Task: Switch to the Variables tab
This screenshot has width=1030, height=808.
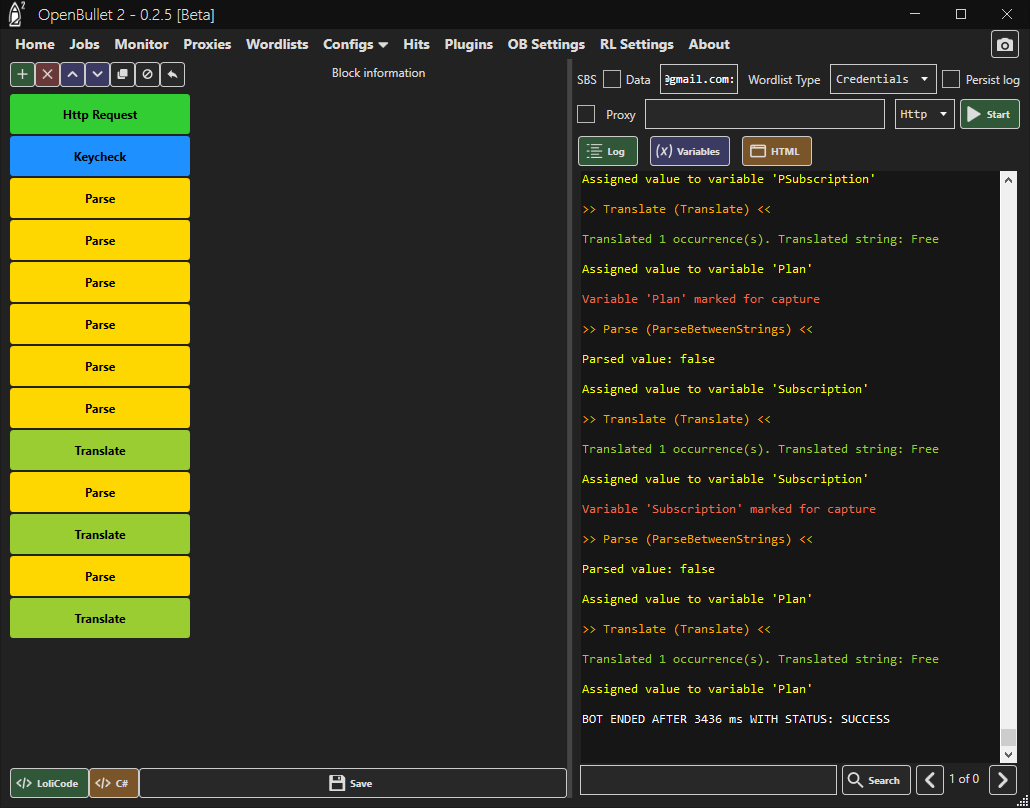Action: tap(690, 151)
